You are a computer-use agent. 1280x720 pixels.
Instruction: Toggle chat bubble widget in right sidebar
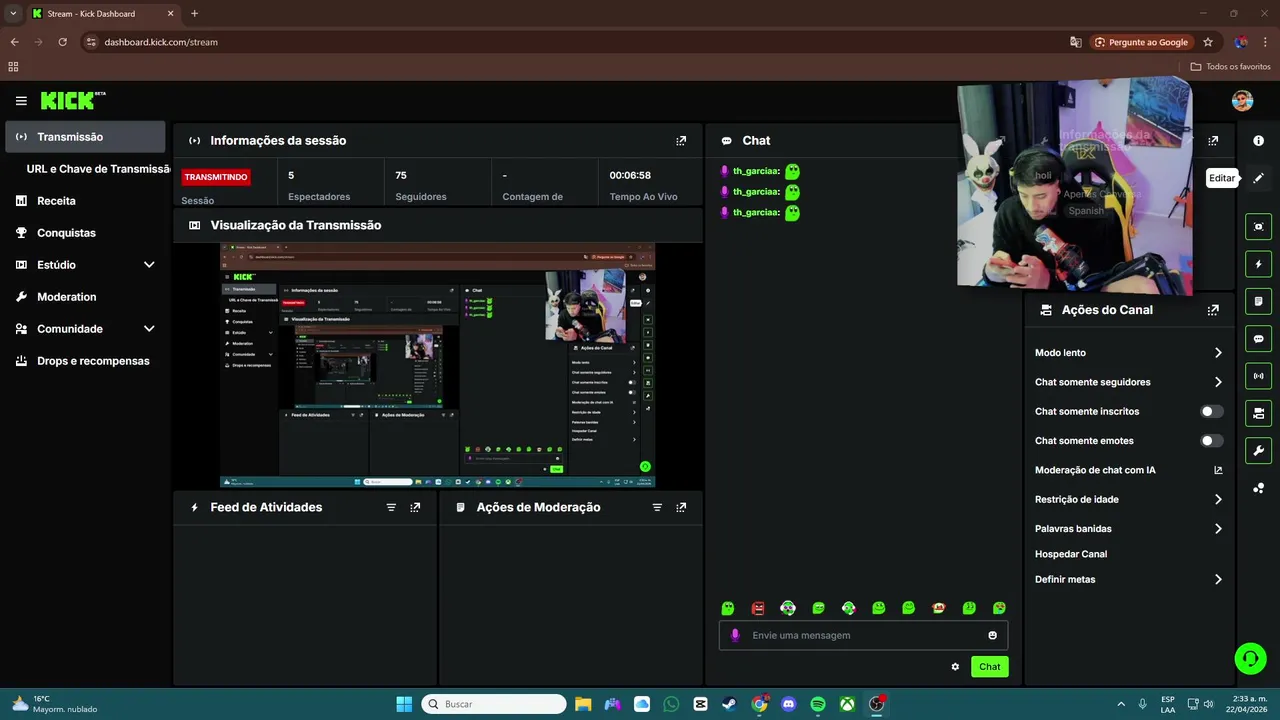coord(1258,339)
